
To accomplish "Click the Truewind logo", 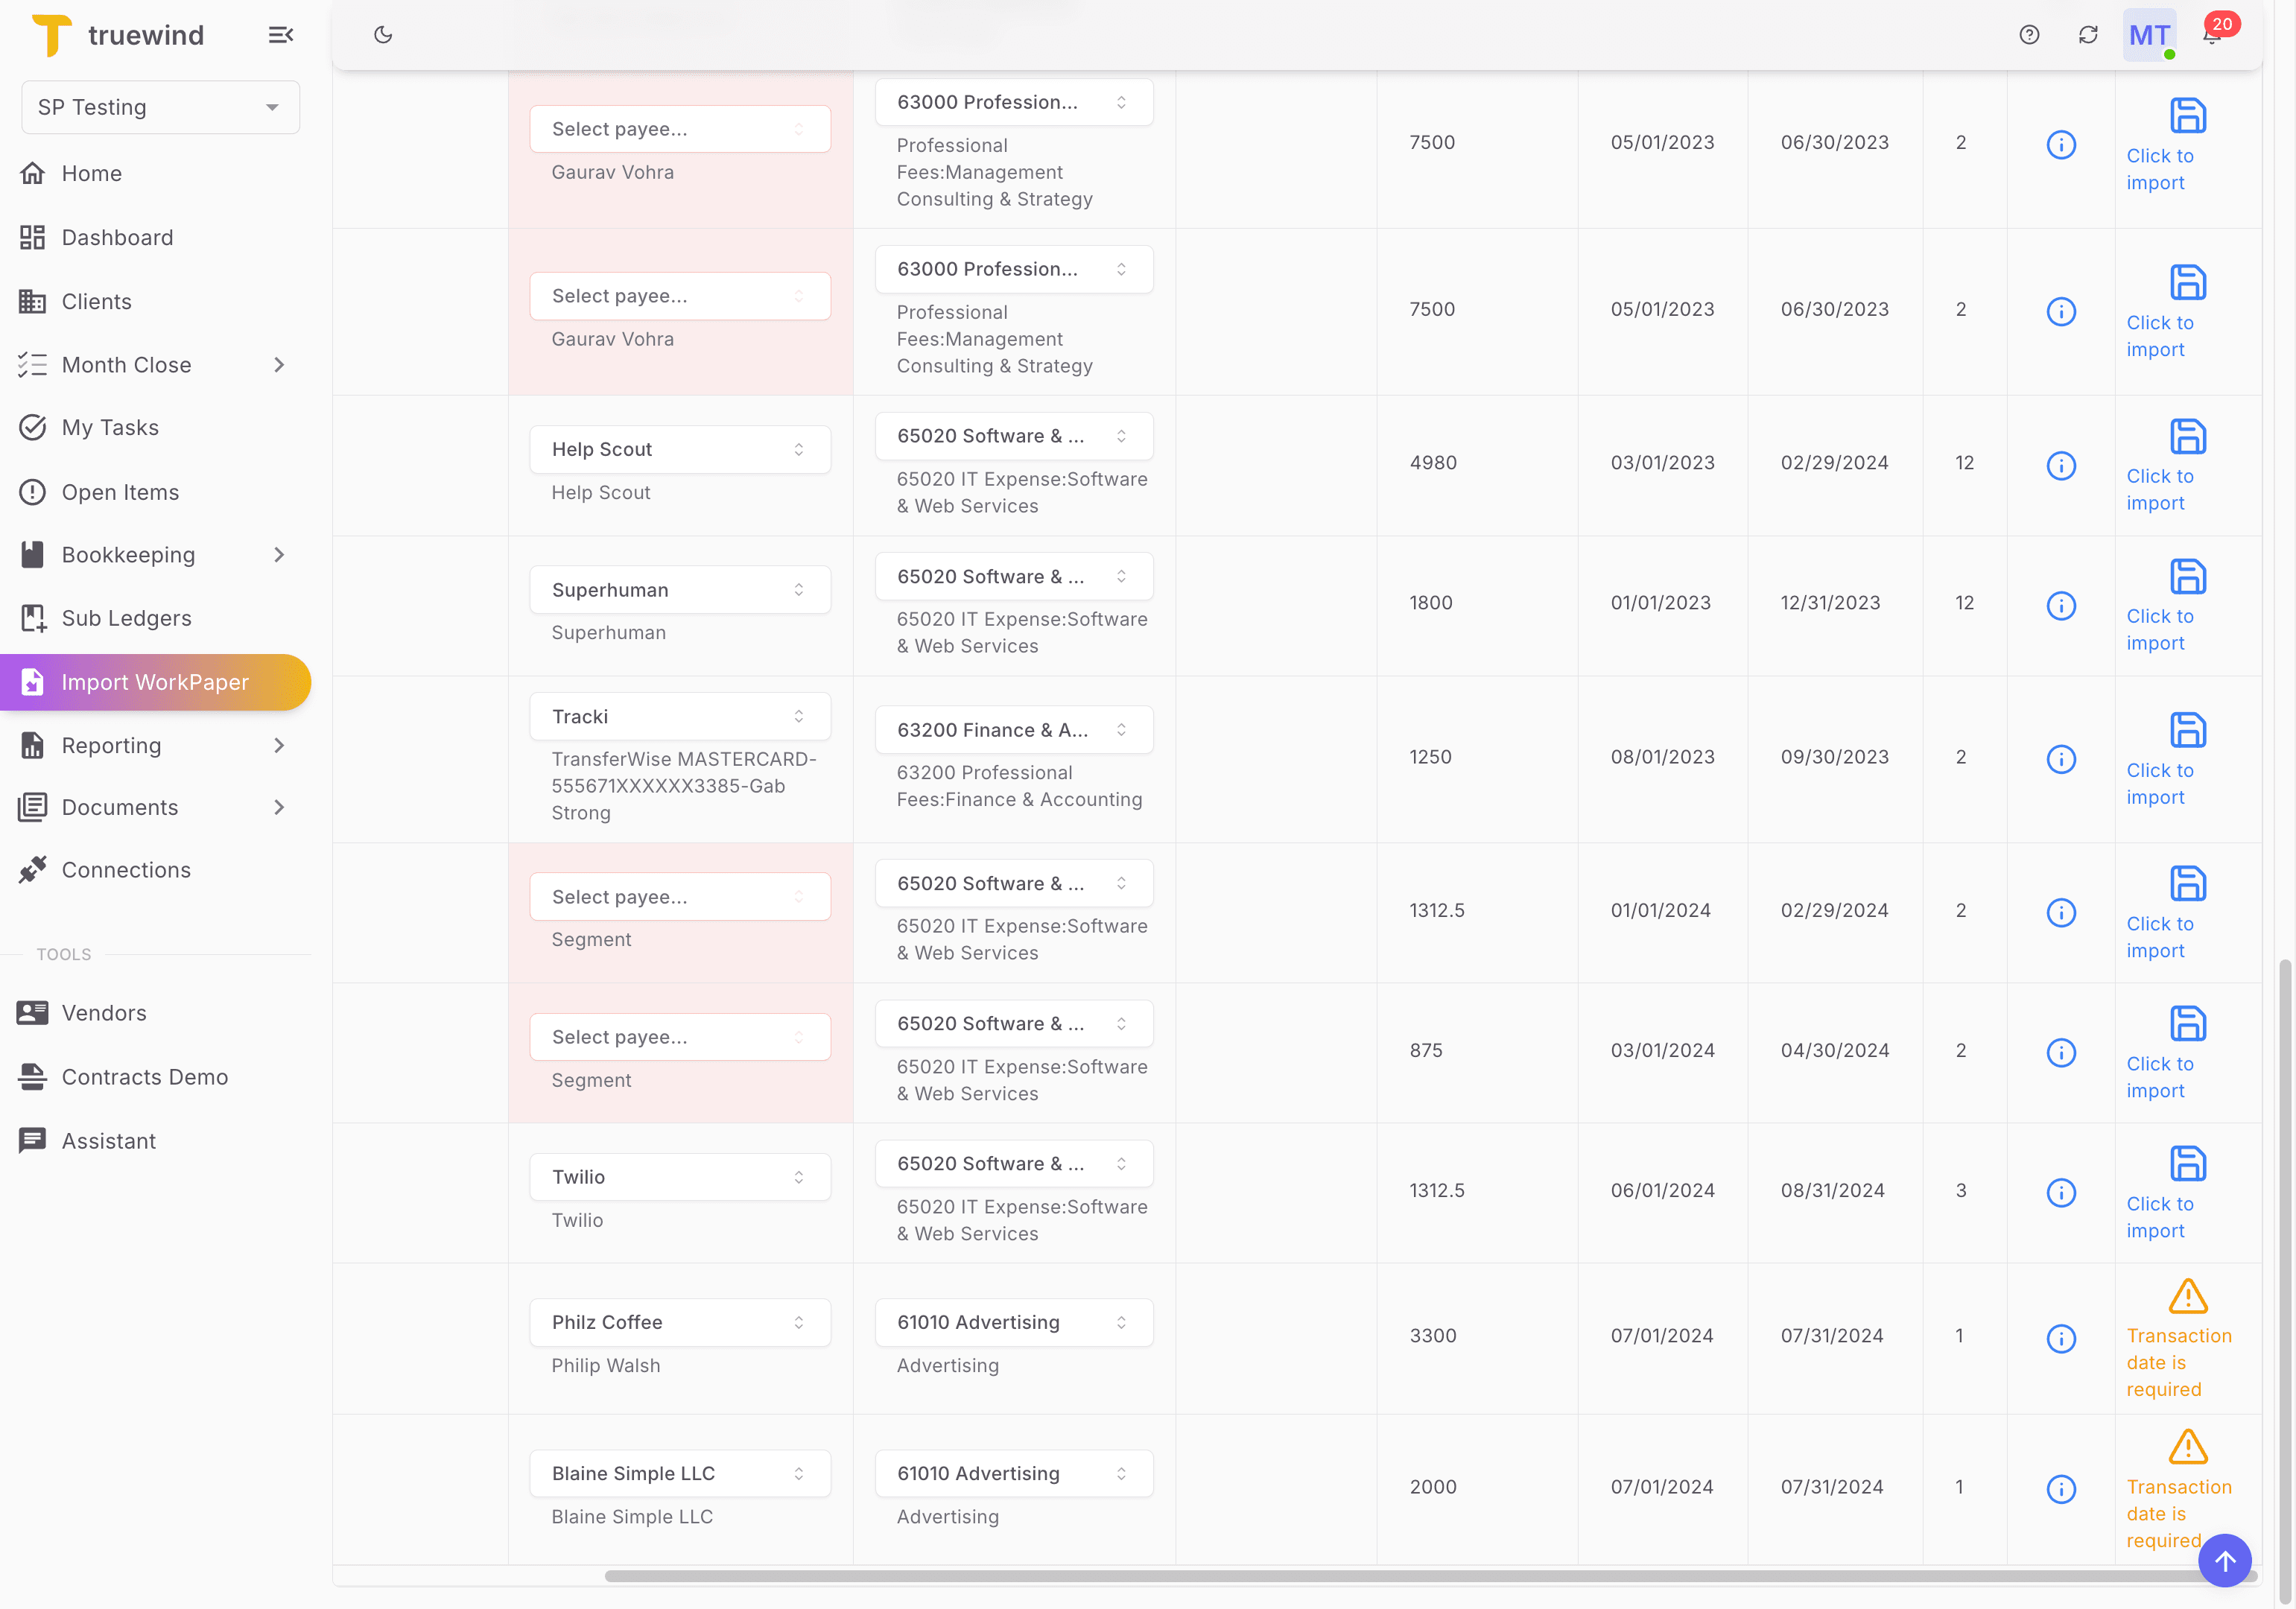I will click(x=51, y=34).
